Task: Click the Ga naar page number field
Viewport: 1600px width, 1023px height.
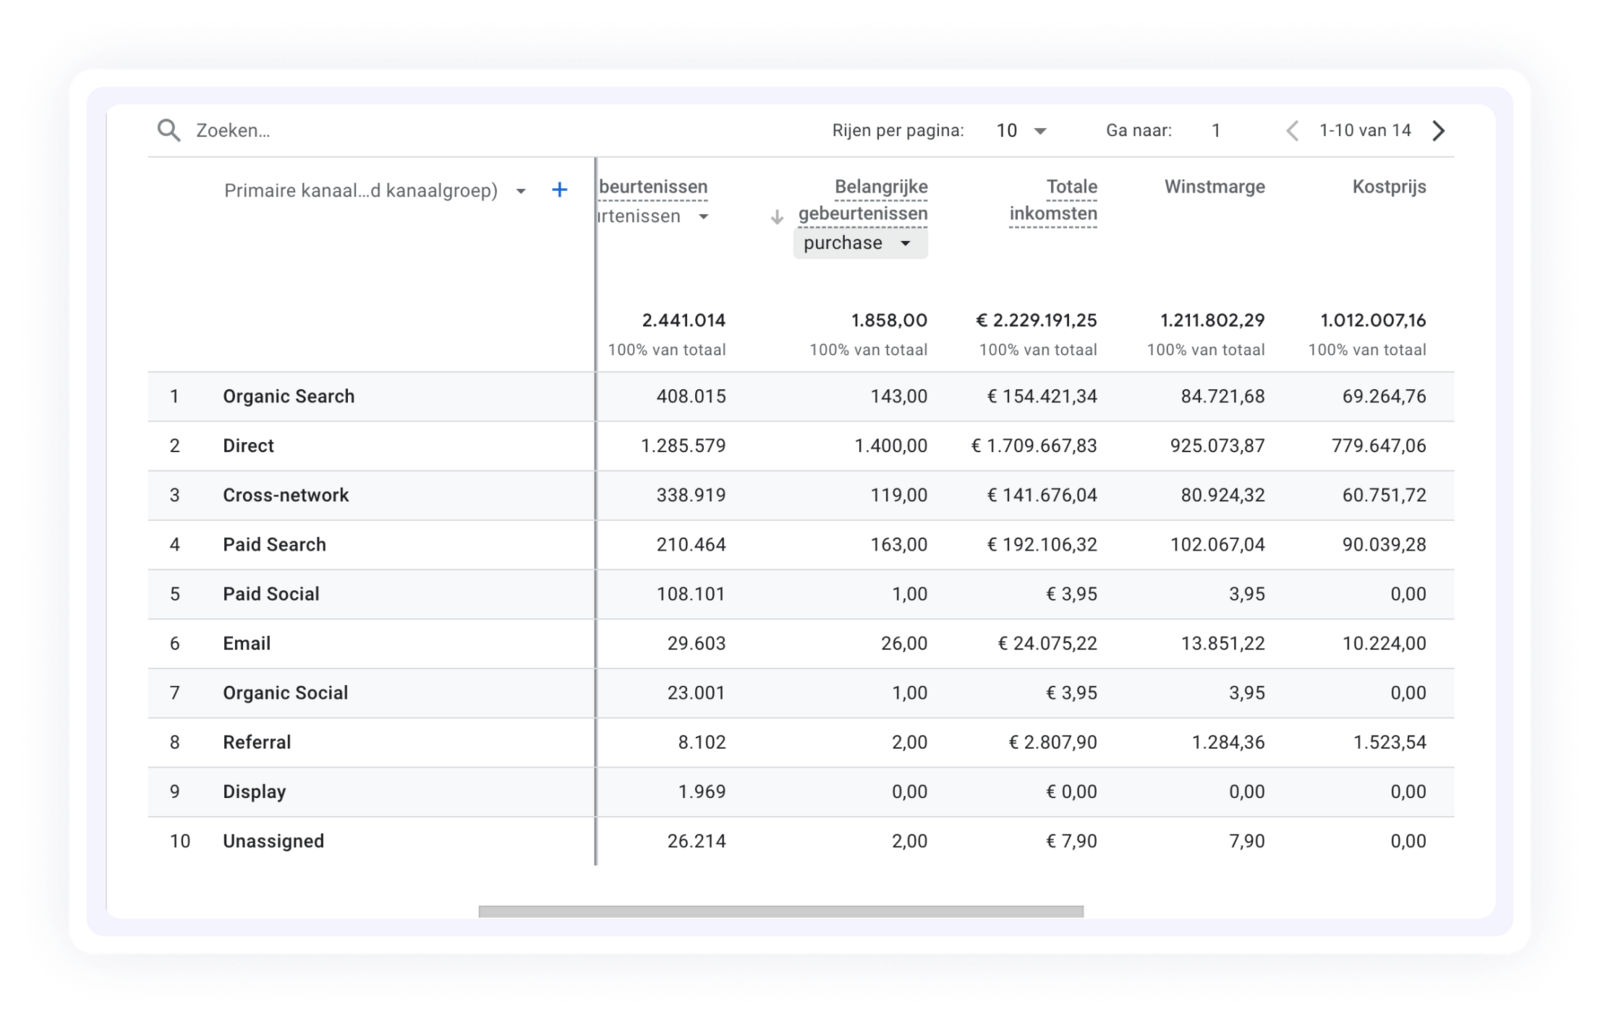Action: (1216, 131)
